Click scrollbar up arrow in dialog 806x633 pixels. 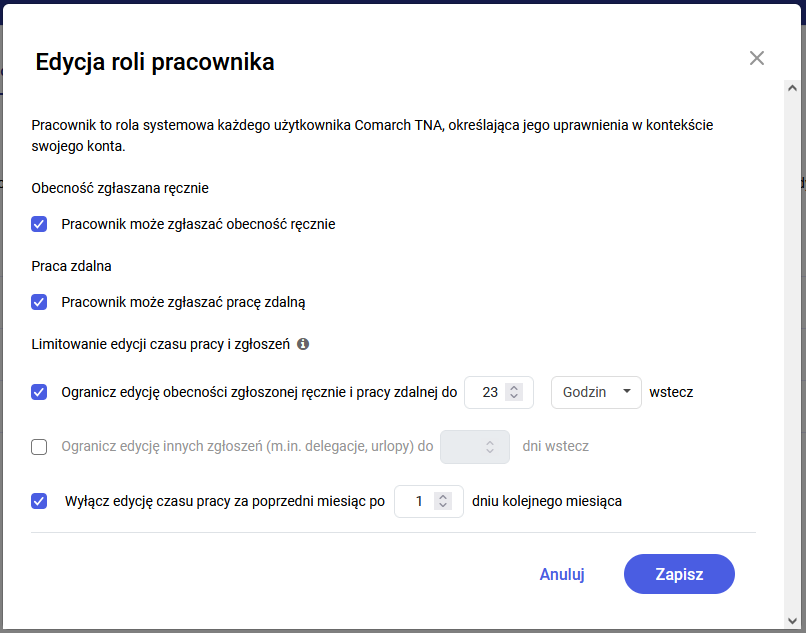(792, 88)
